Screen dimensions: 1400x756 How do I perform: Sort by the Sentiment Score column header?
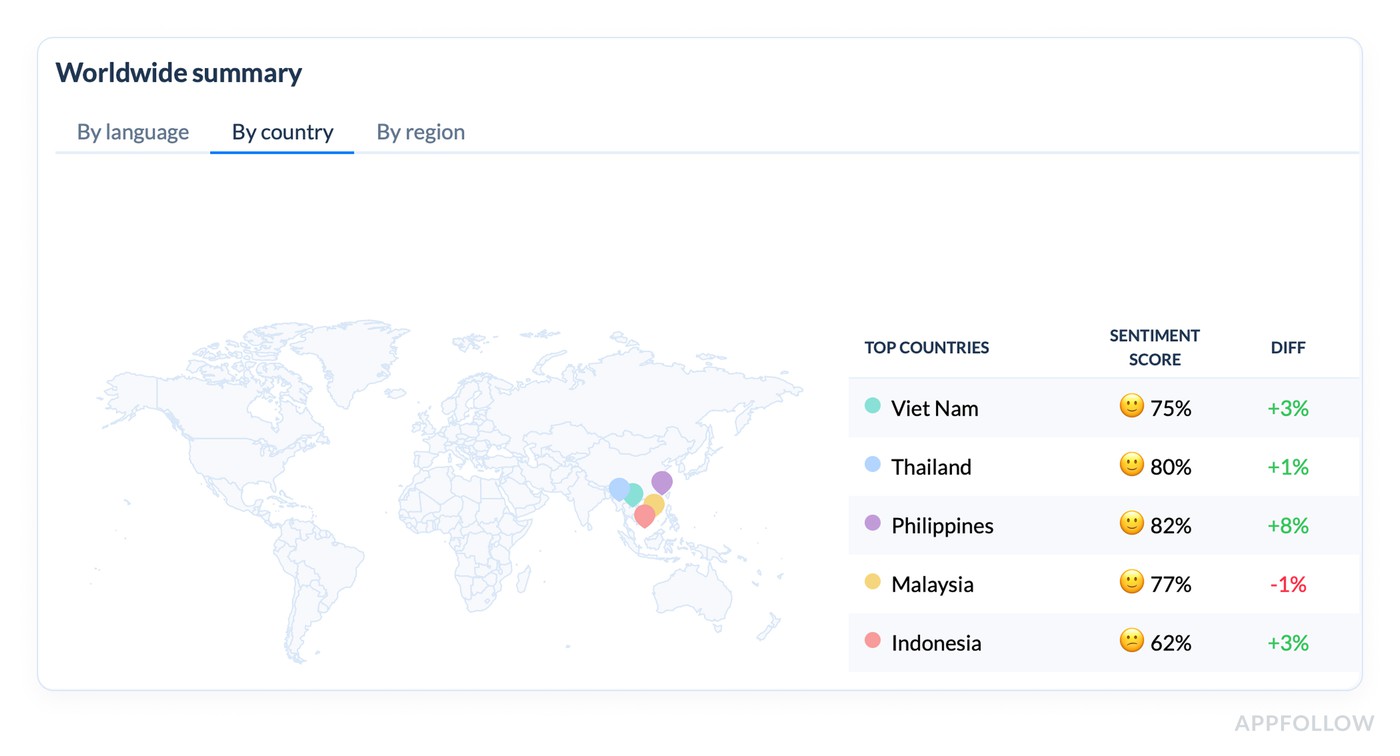[1154, 346]
